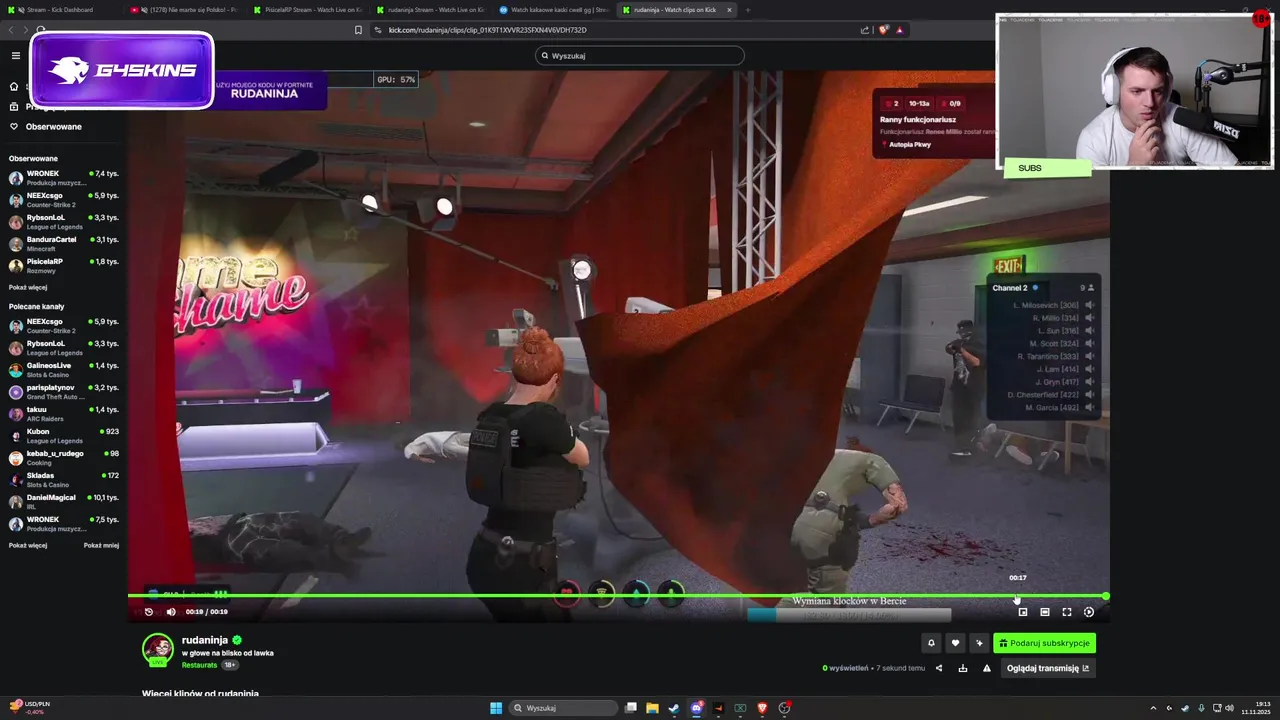The image size is (1280, 720).
Task: Open Task View on the taskbar
Action: (631, 708)
